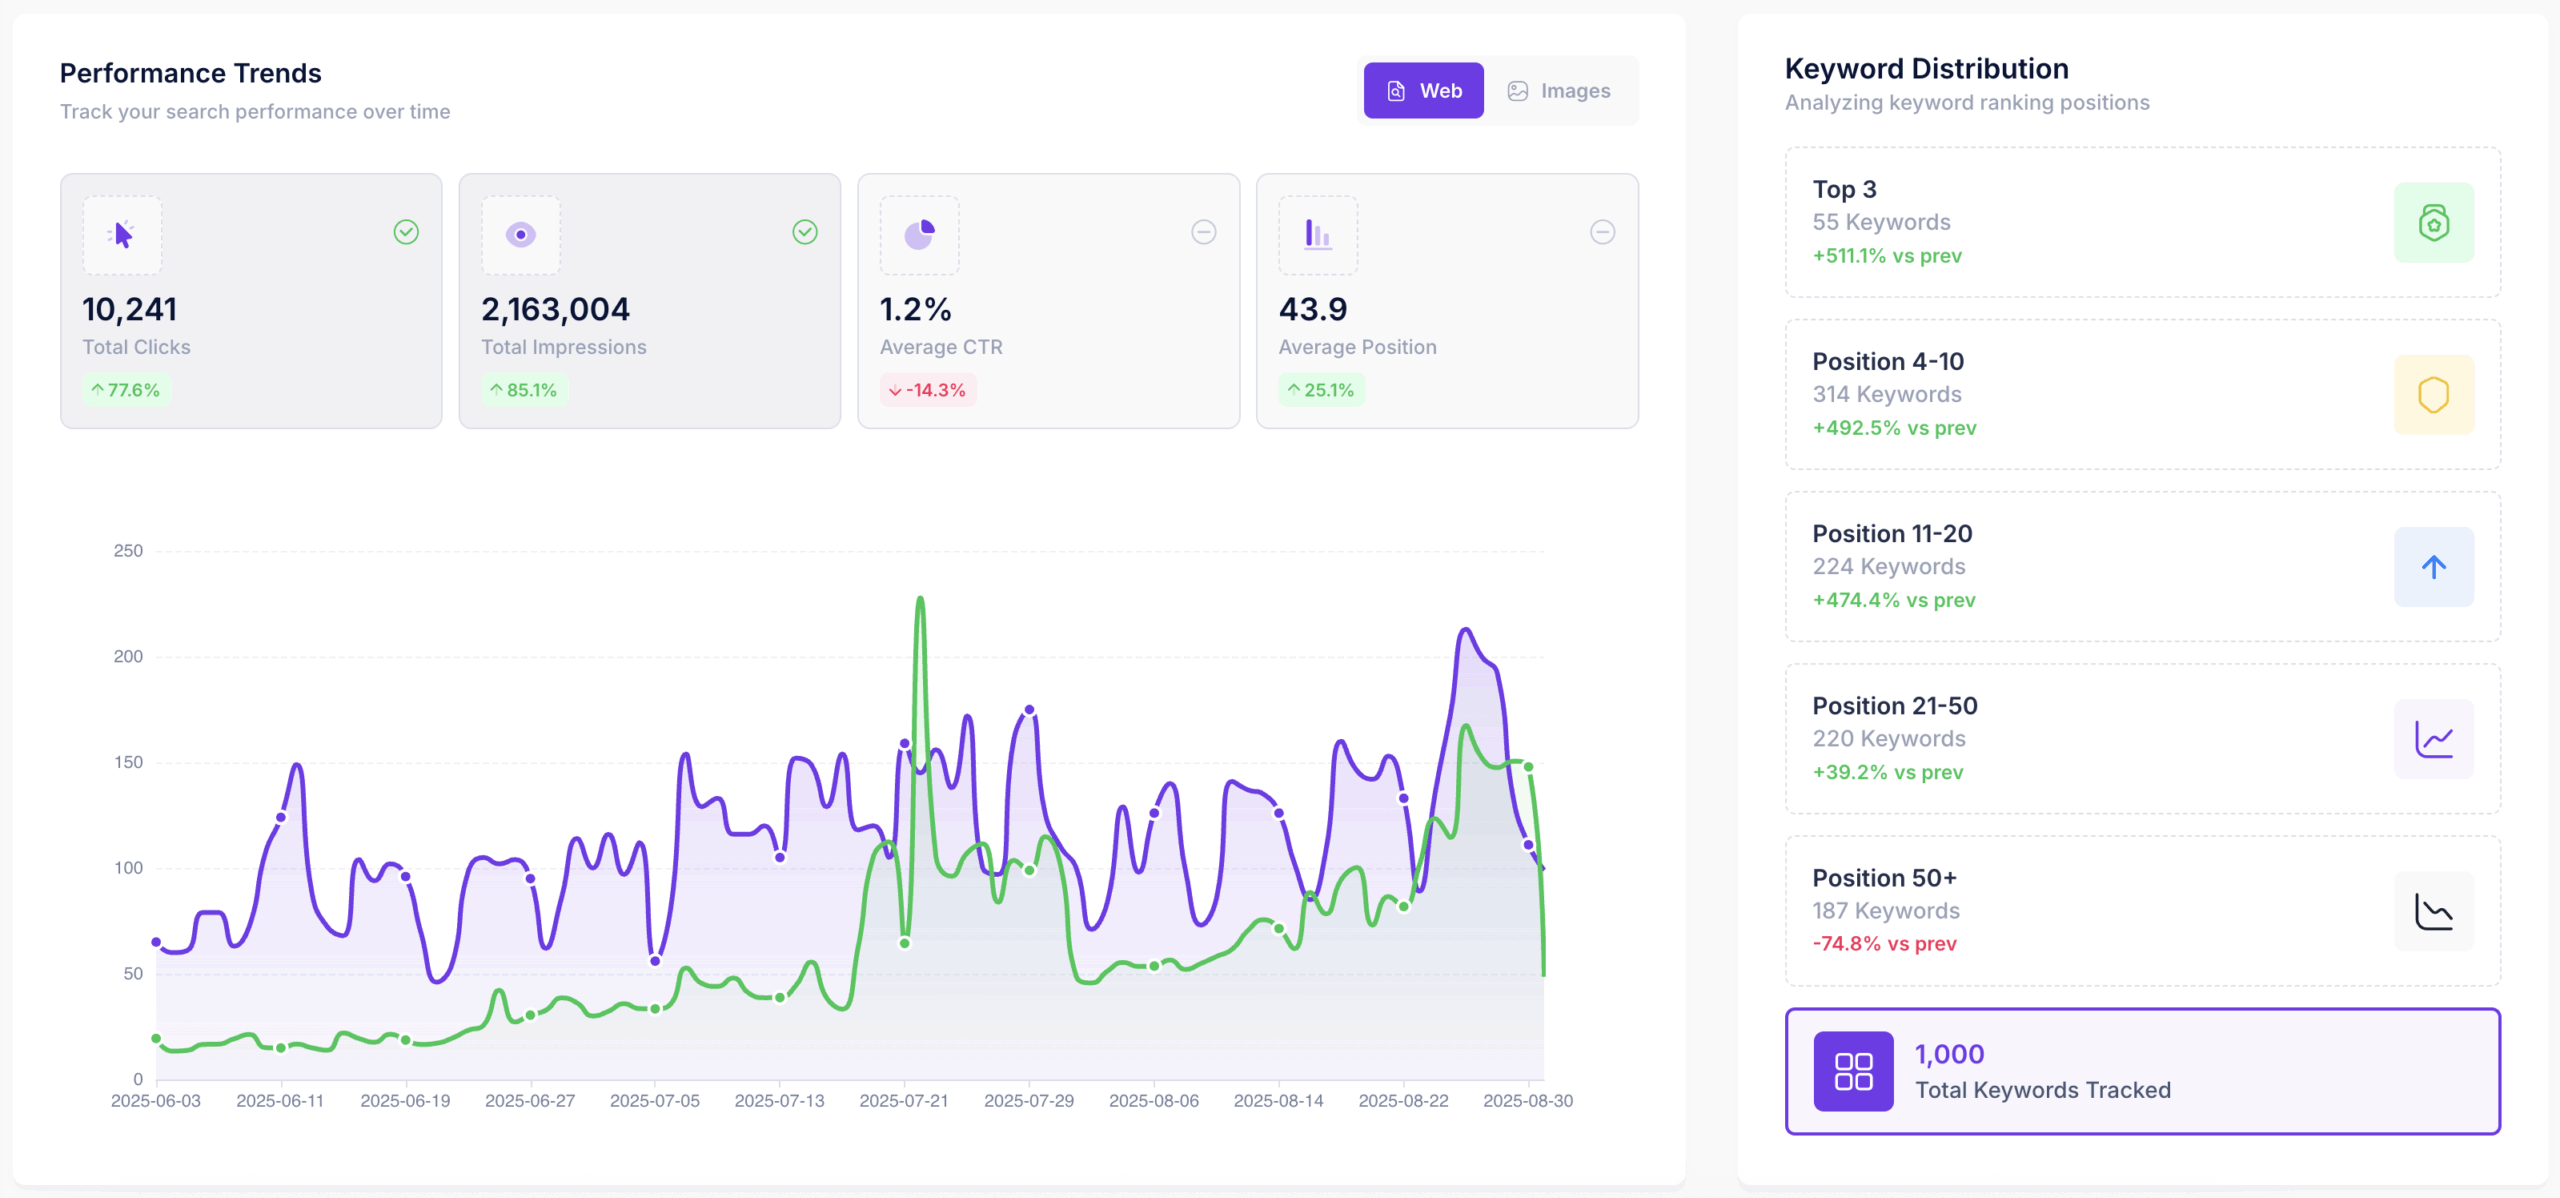Click the yellow shield icon for Position 4-10
Screen dimensions: 2560x1198
coord(2433,395)
